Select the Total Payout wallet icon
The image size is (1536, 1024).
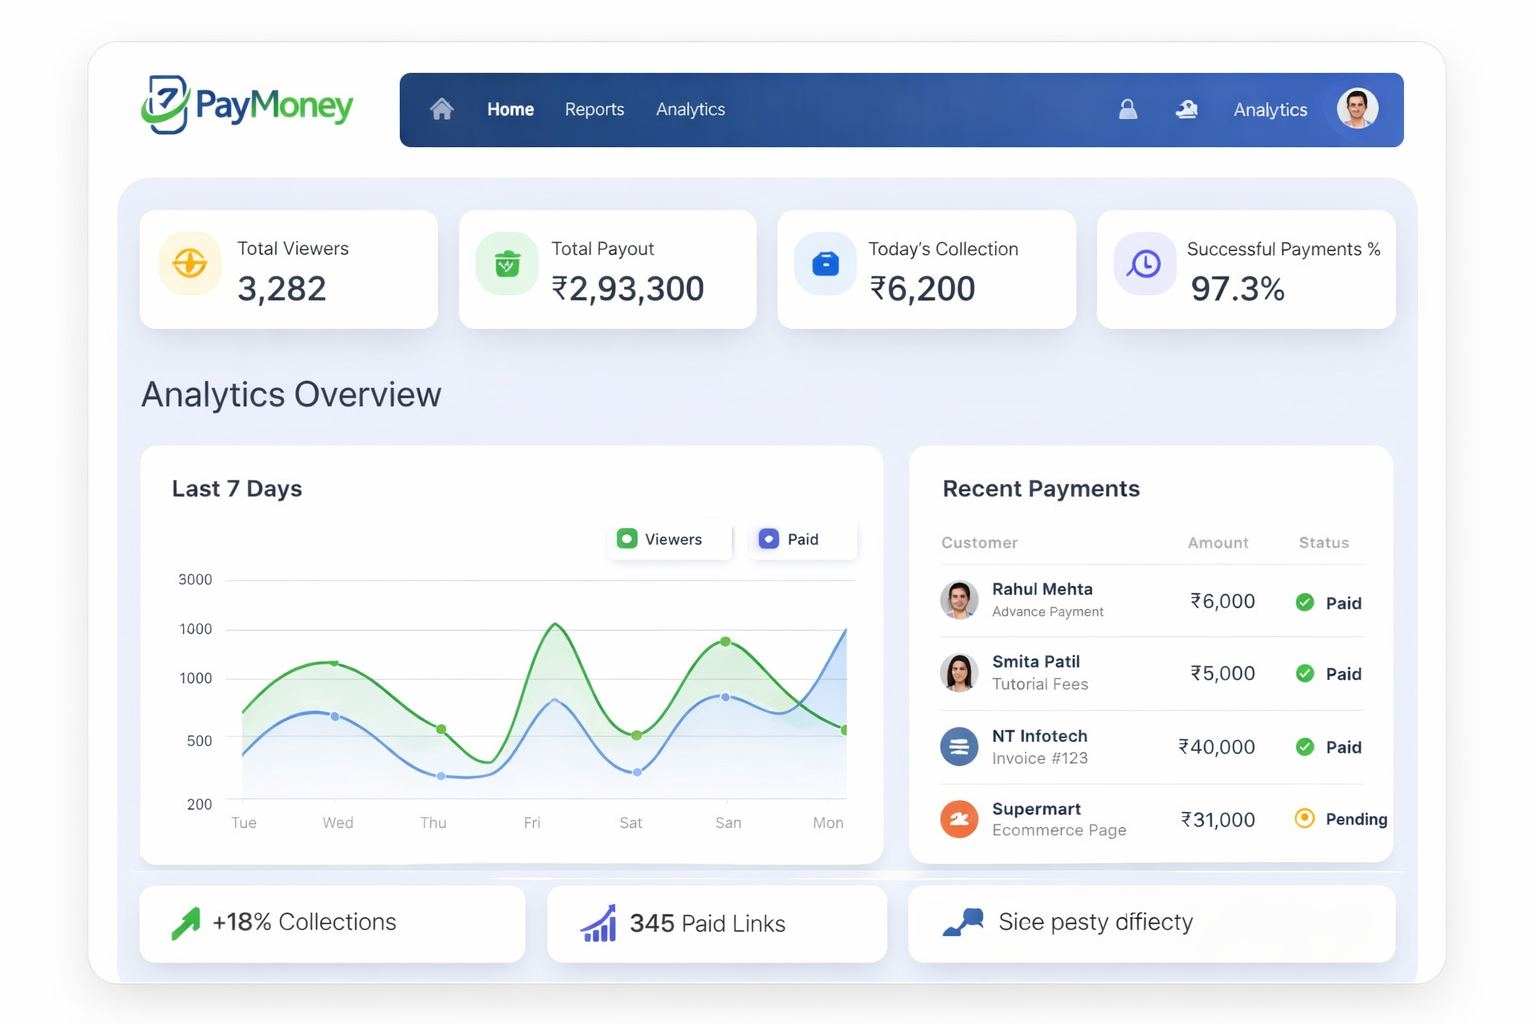click(x=507, y=263)
